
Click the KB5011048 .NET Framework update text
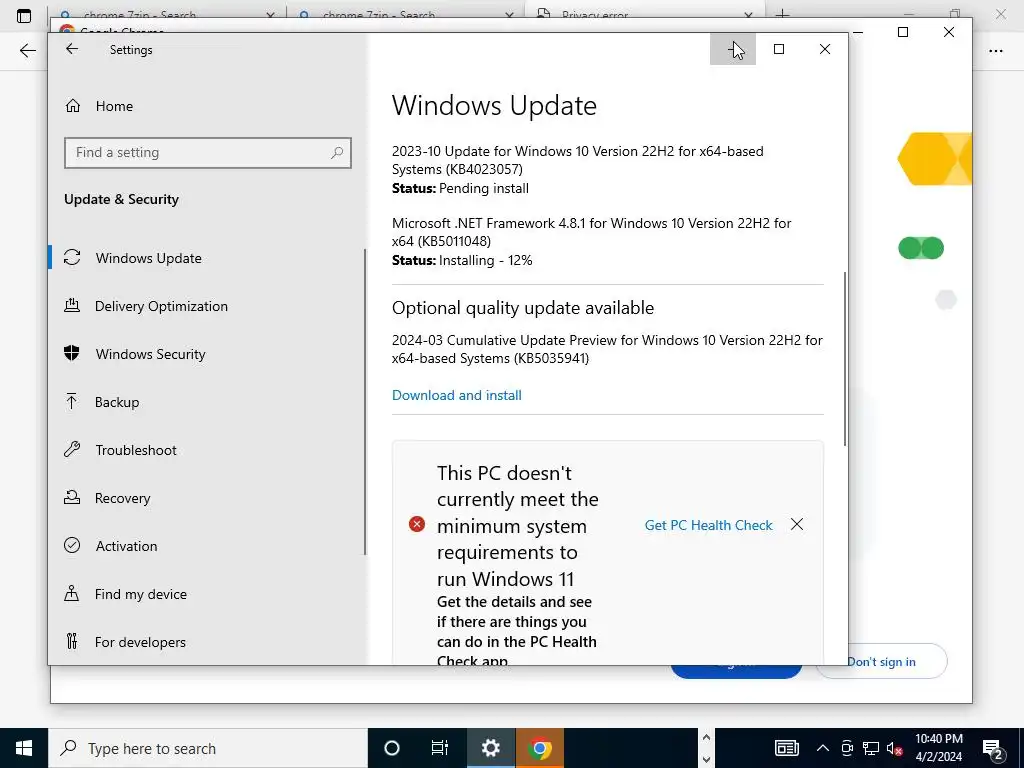(591, 232)
